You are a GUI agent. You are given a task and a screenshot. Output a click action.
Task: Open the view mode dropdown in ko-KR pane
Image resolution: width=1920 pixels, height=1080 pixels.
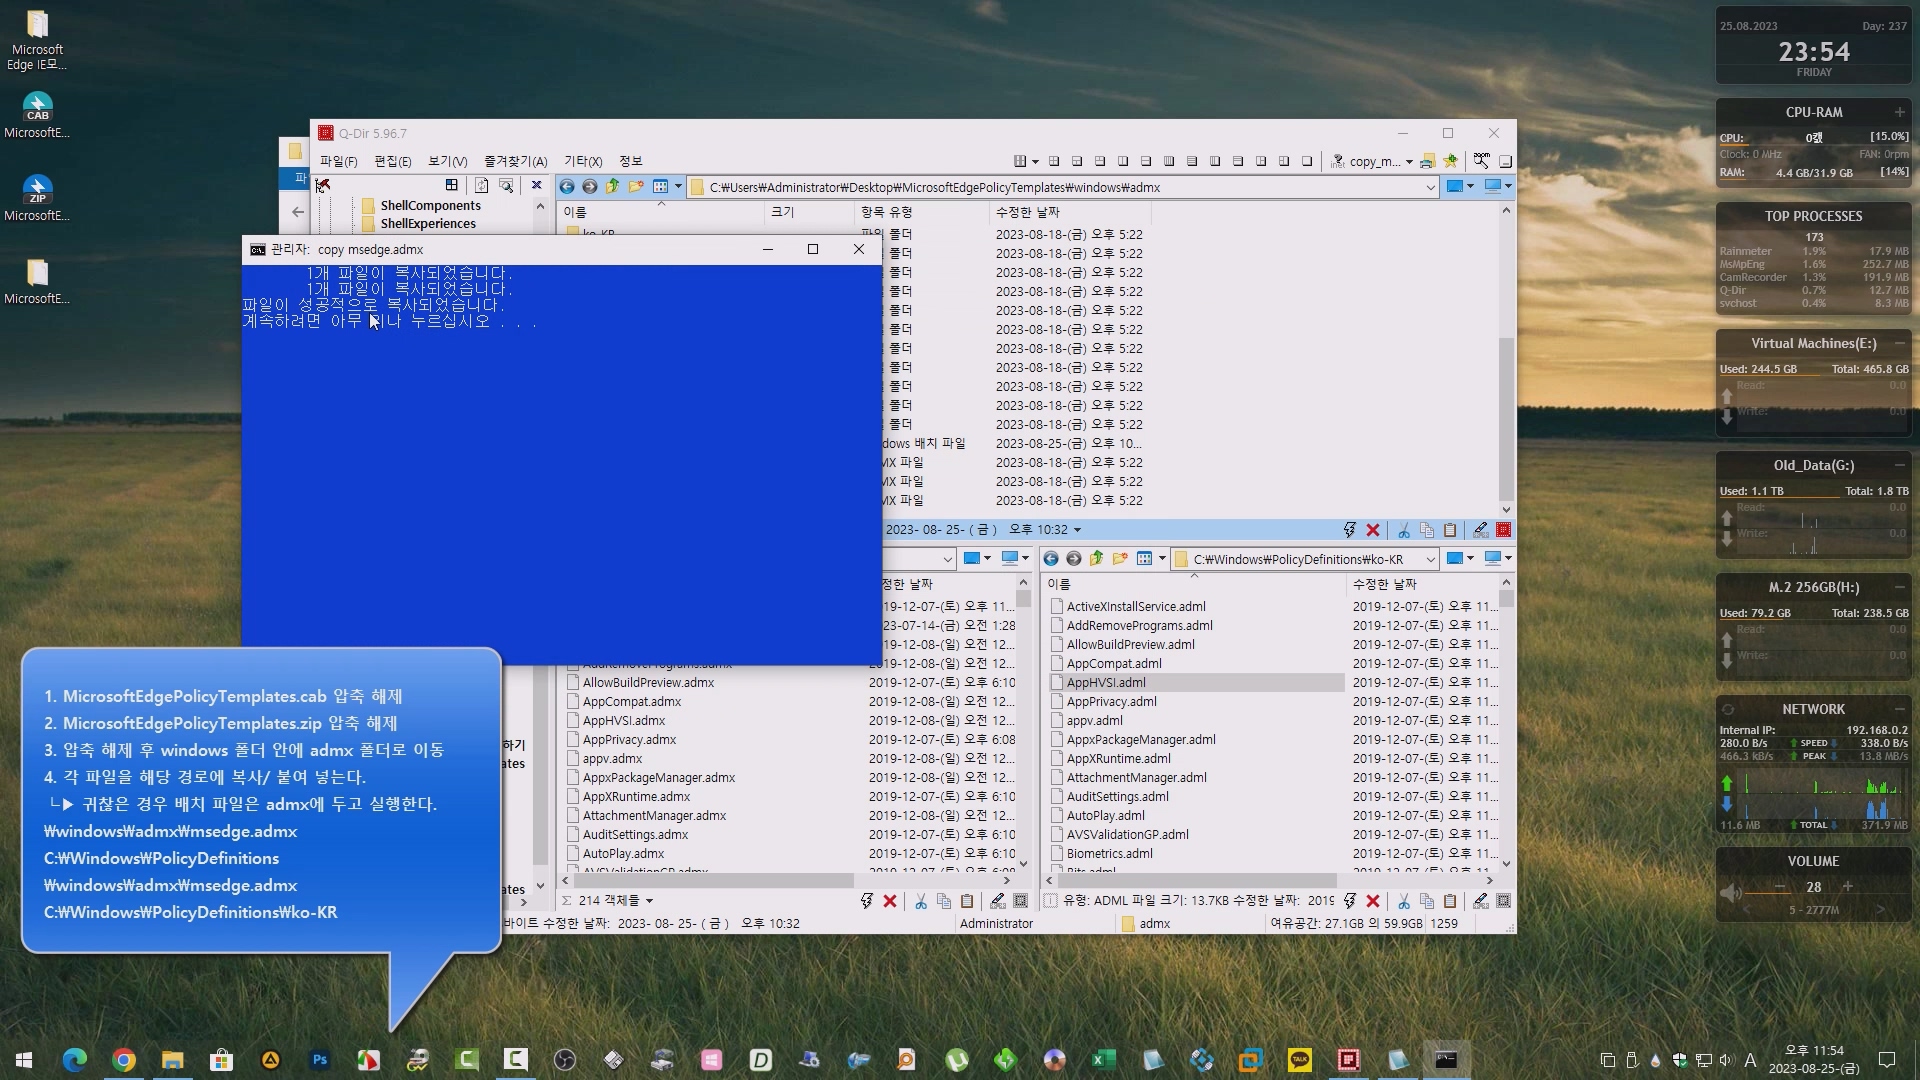(x=1161, y=559)
